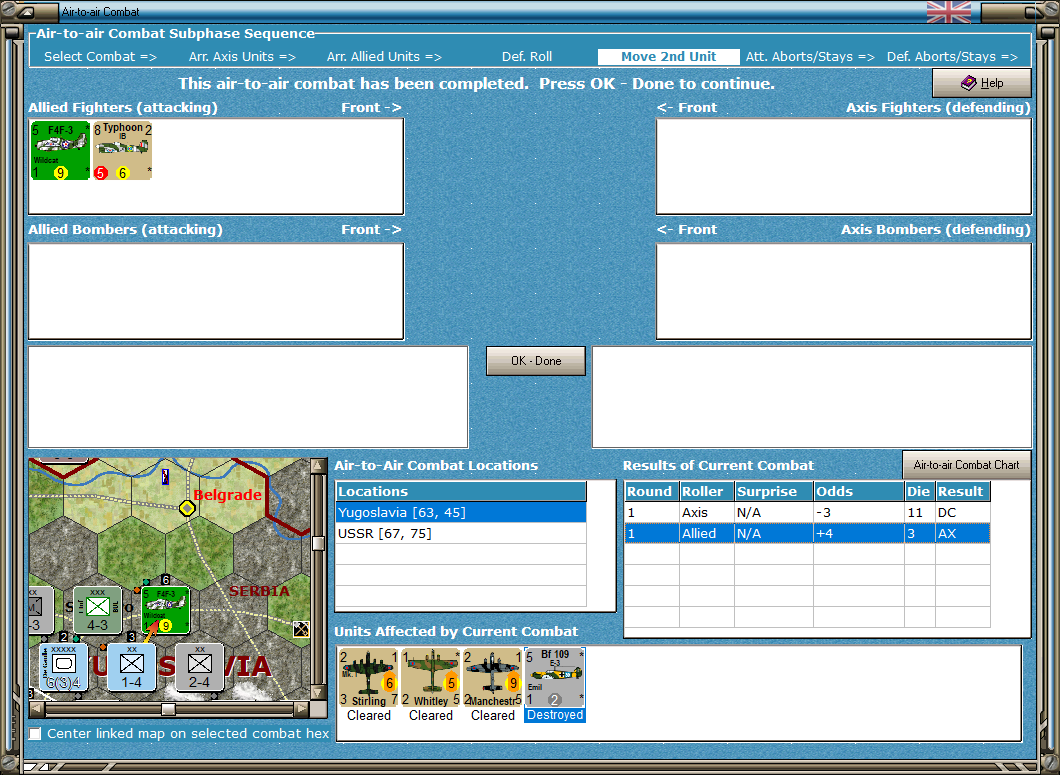This screenshot has width=1060, height=775.
Task: Click the OK - Done button
Action: (536, 361)
